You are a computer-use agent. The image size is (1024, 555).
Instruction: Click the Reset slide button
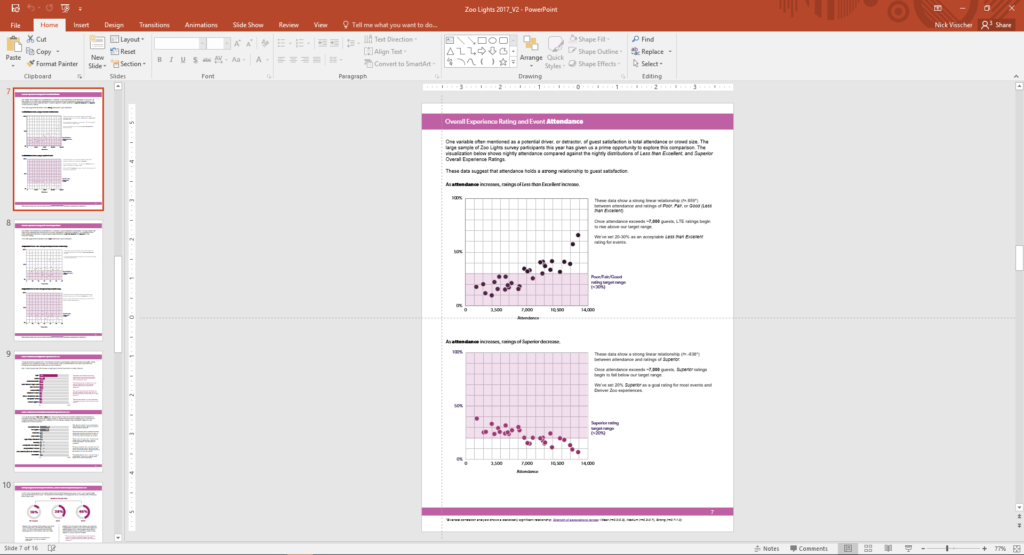(124, 51)
